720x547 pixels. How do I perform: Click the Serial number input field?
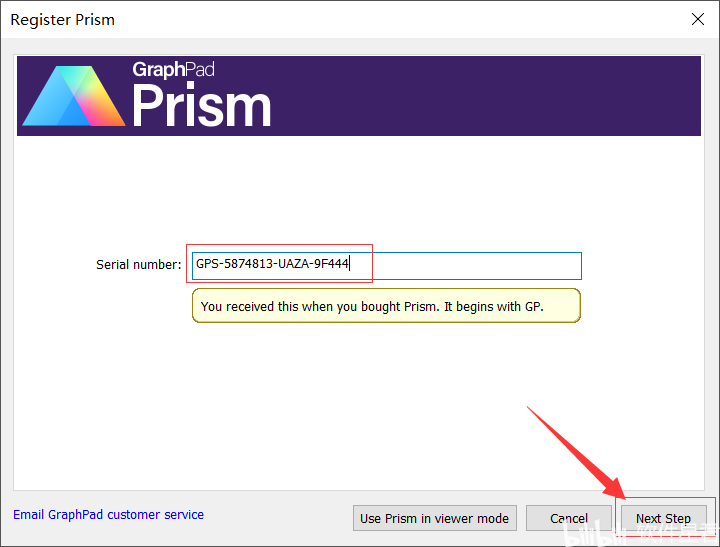[x=387, y=265]
